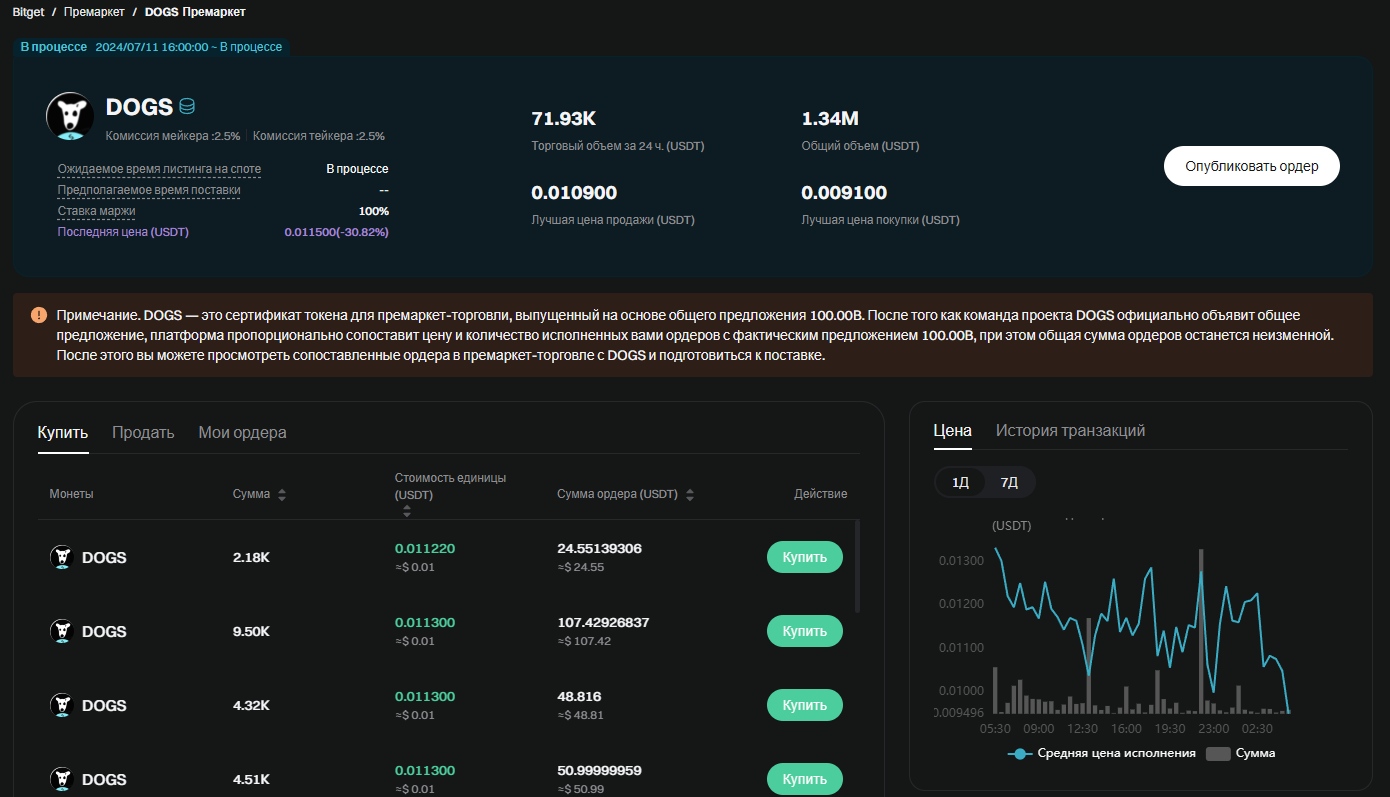Screen dimensions: 1390x797
Task: Click Купить for the 4.51K order
Action: coord(805,779)
